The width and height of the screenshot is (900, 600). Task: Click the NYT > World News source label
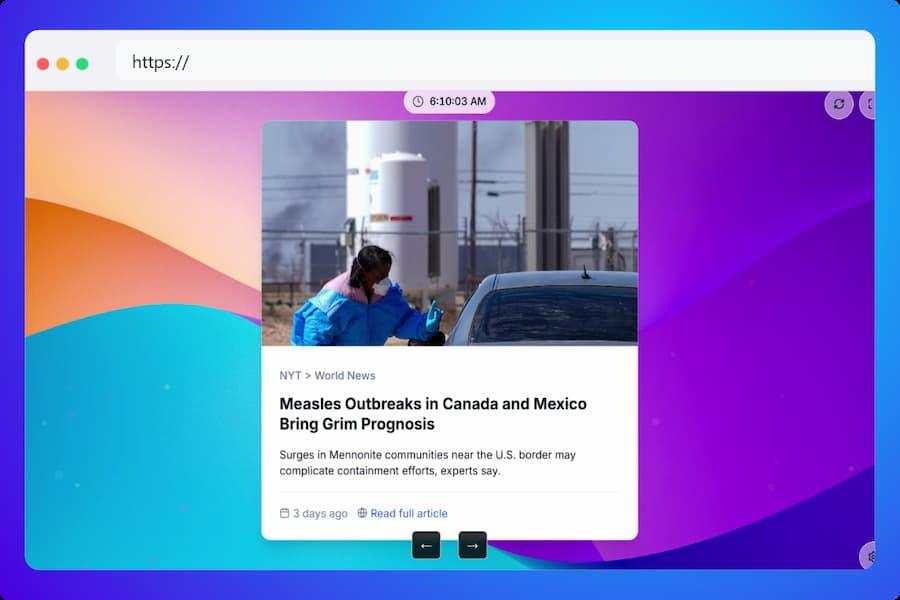[x=327, y=376]
